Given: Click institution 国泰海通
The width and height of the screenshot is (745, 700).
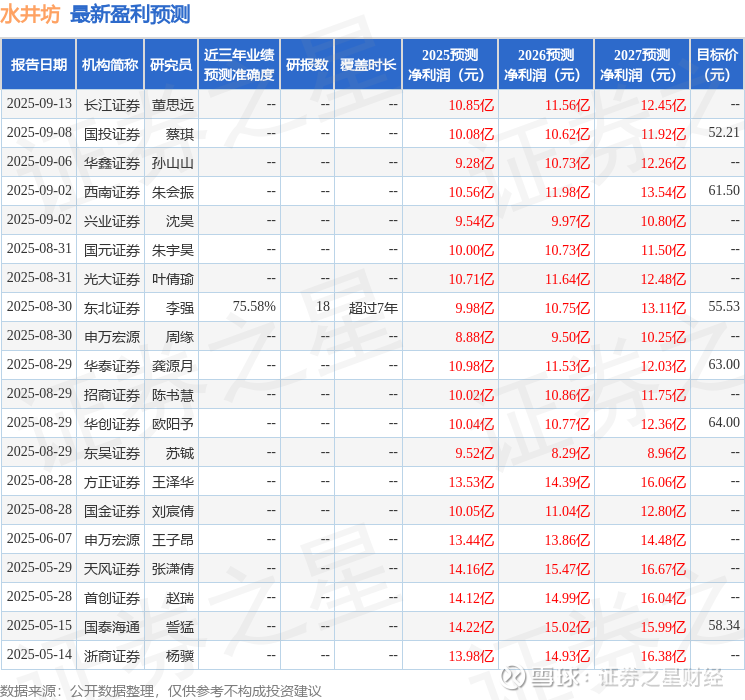Looking at the screenshot, I should point(112,627).
